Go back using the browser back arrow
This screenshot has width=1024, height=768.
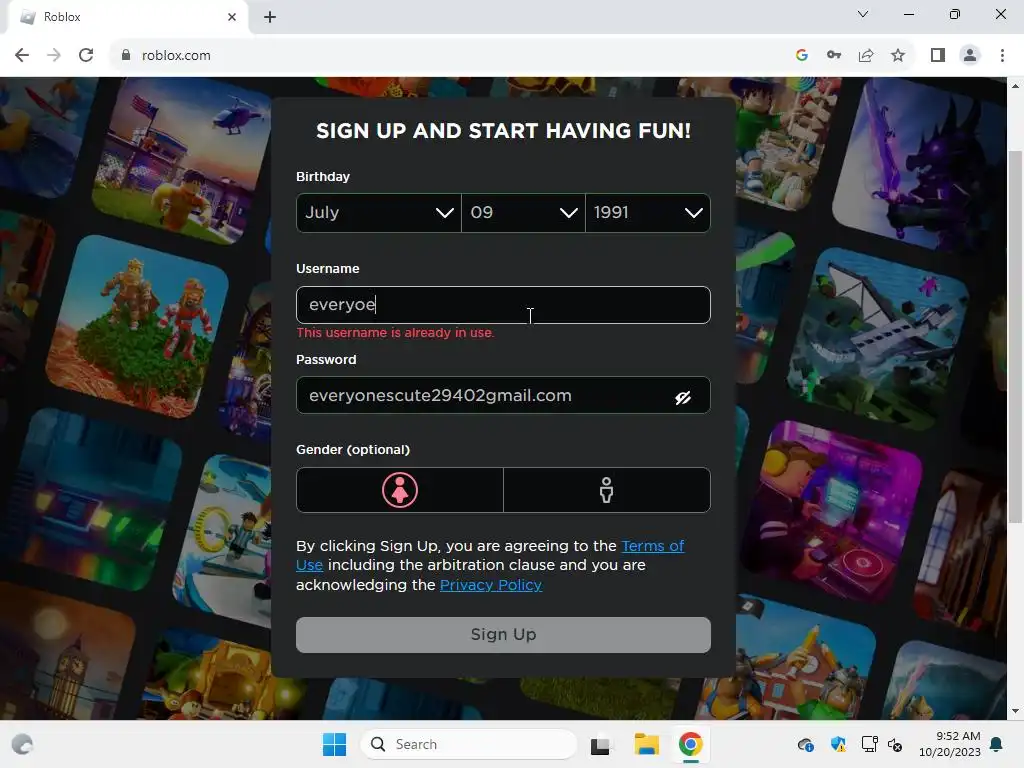22,56
